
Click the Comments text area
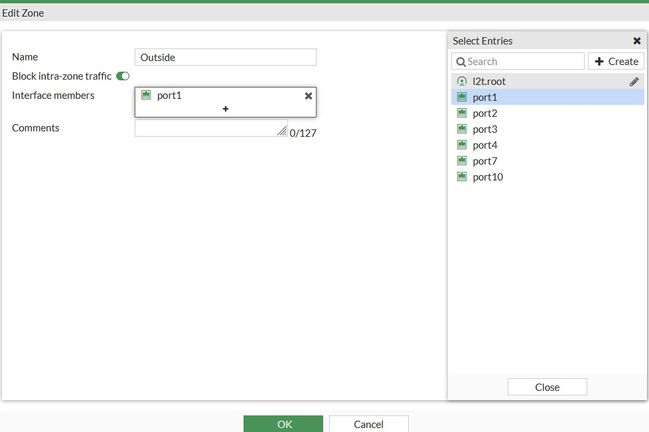[x=211, y=128]
